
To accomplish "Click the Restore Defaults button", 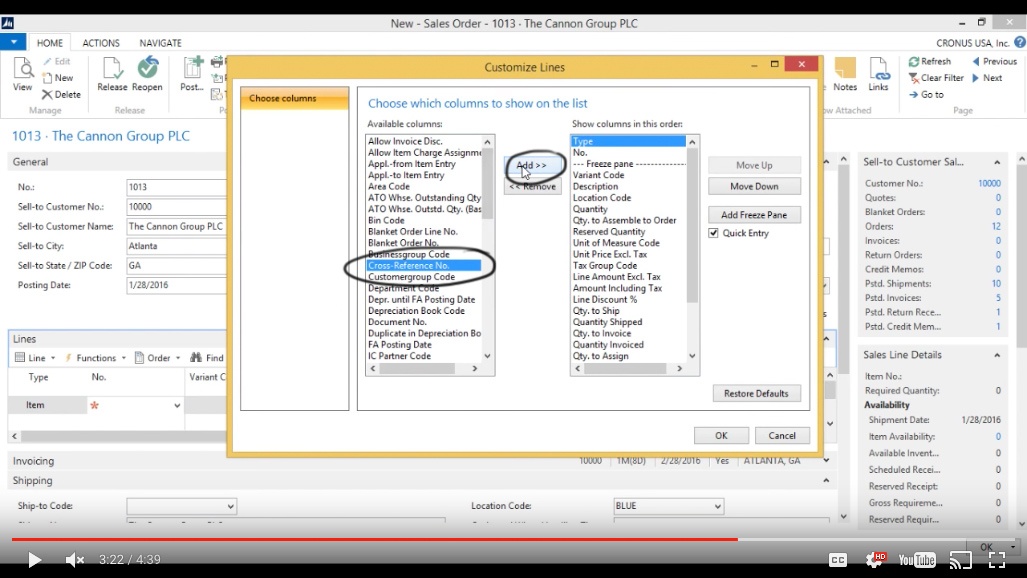I will point(756,393).
